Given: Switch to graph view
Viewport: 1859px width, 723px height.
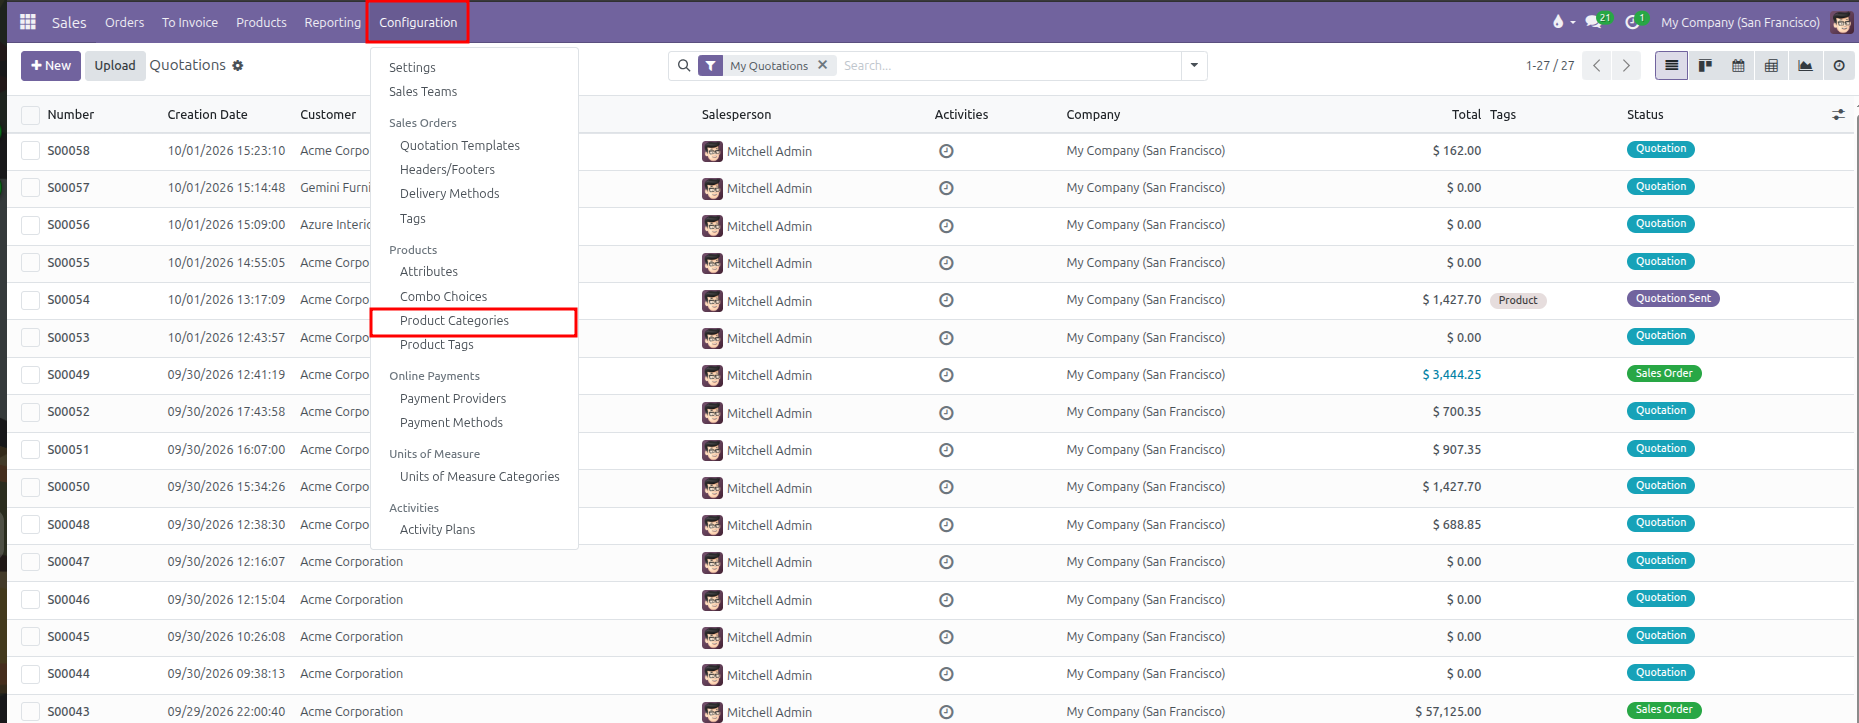Looking at the screenshot, I should tap(1805, 66).
